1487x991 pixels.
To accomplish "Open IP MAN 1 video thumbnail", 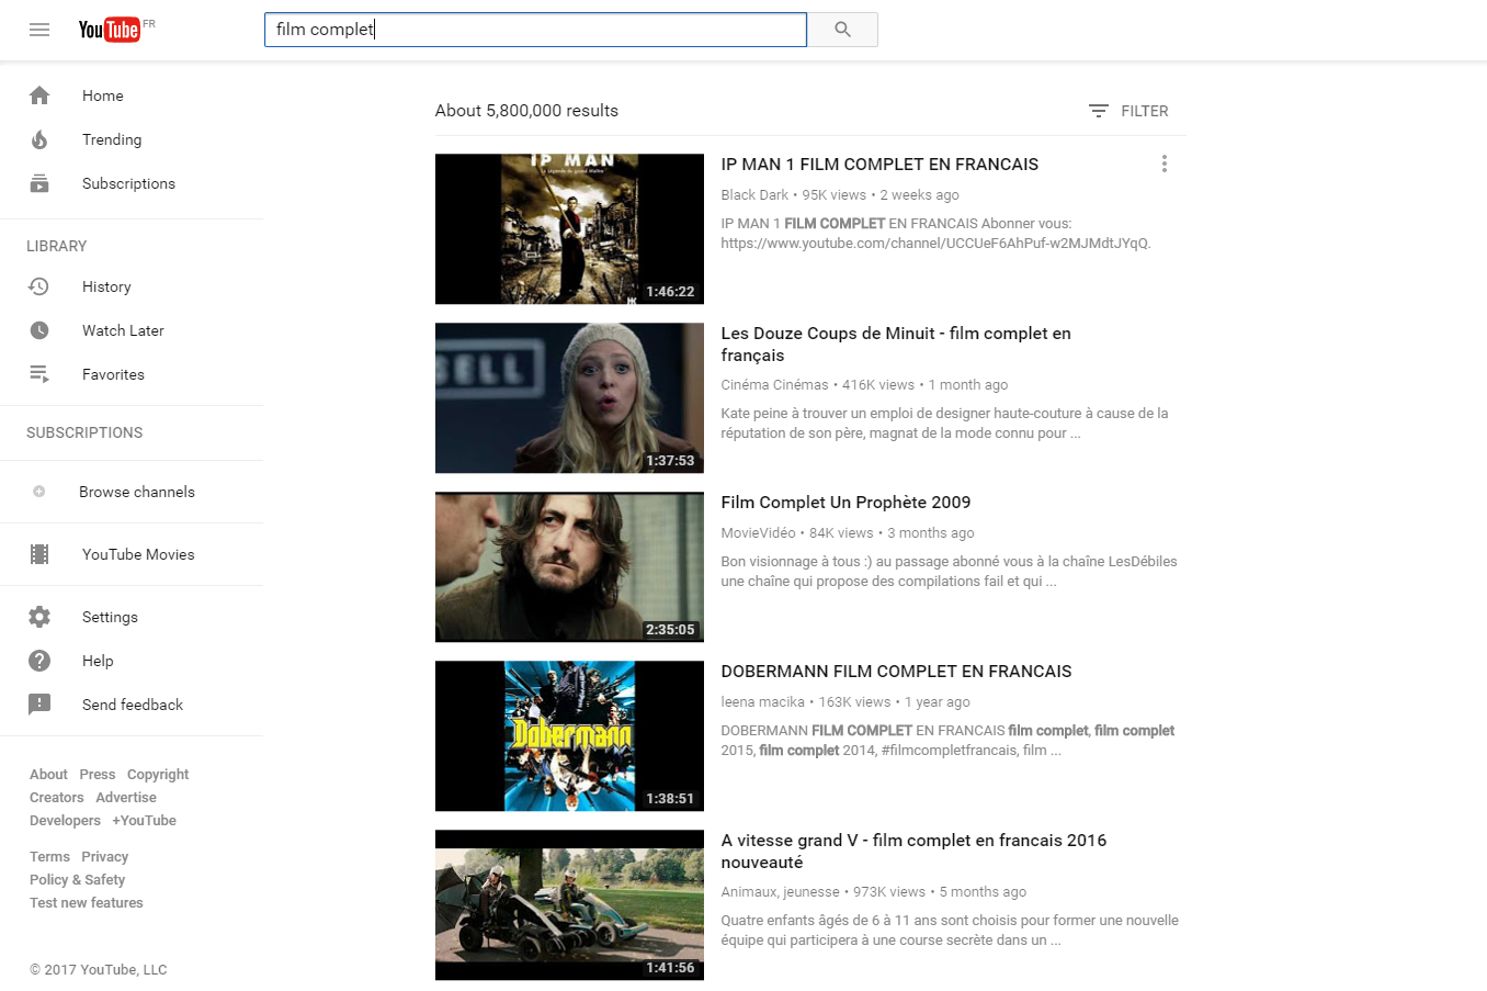I will point(569,229).
